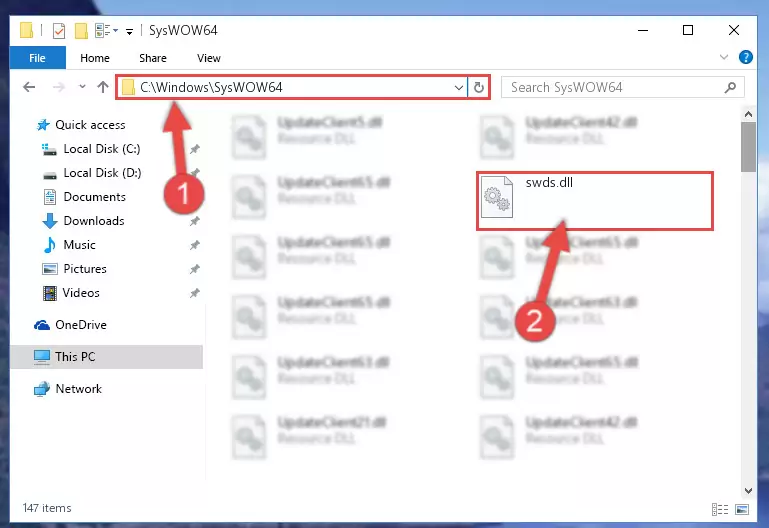The width and height of the screenshot is (769, 528).
Task: Go back with the Back arrow
Action: click(29, 87)
